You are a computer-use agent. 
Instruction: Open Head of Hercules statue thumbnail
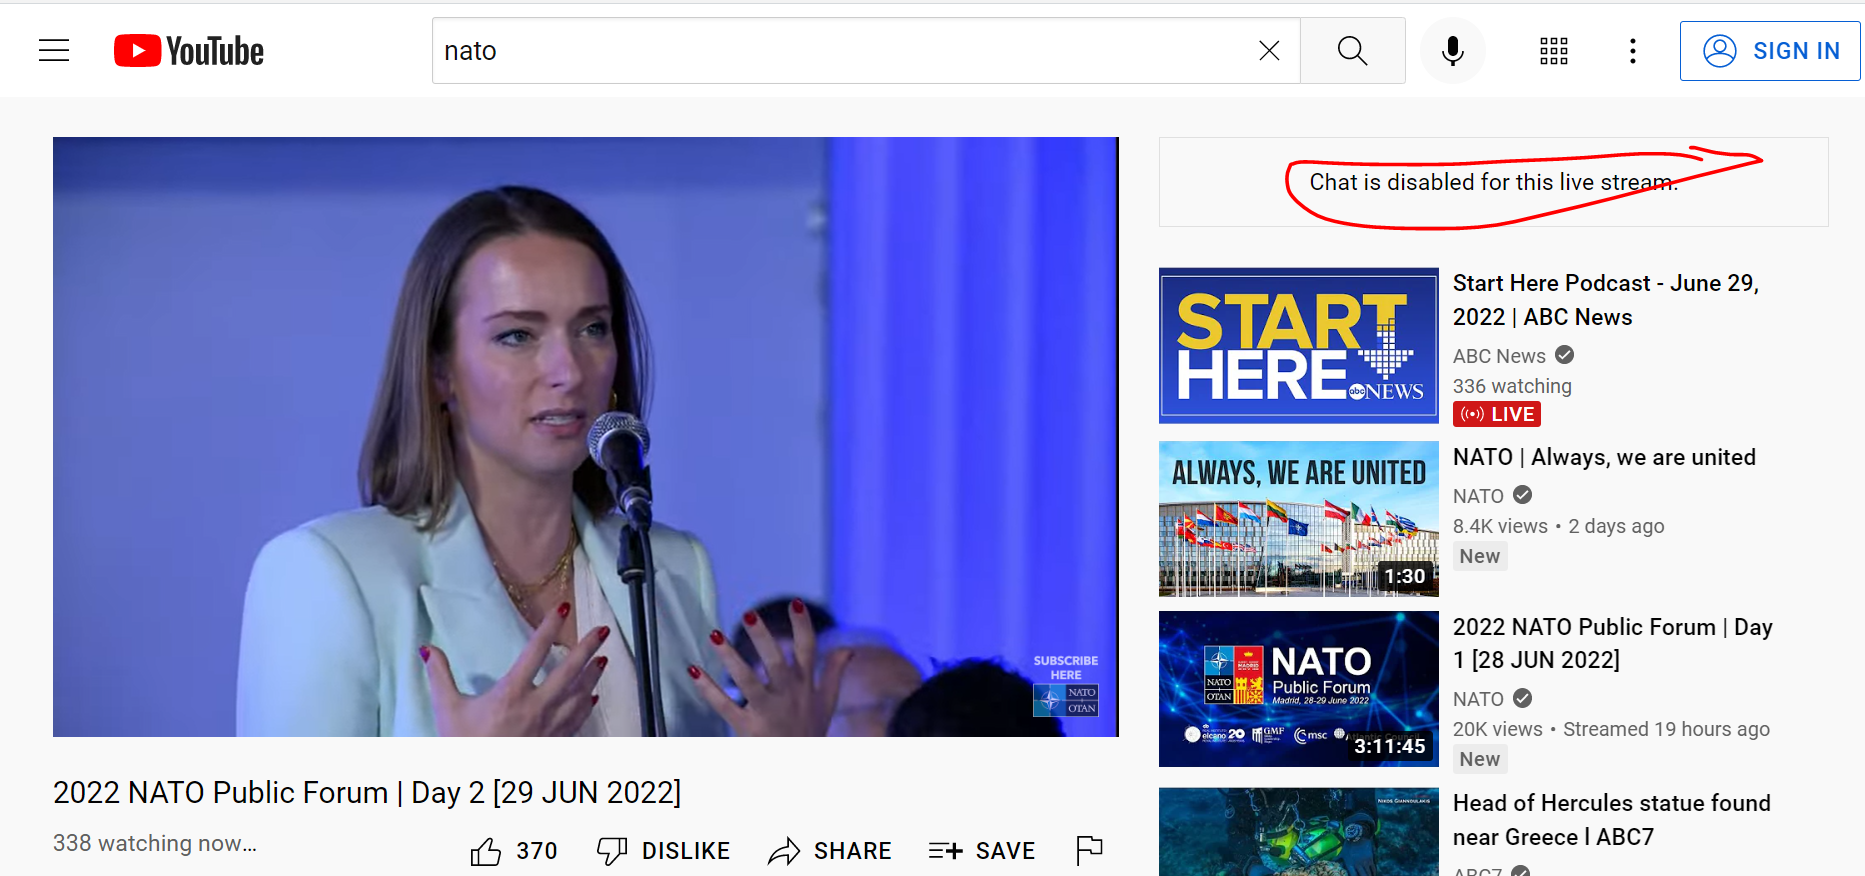tap(1299, 832)
